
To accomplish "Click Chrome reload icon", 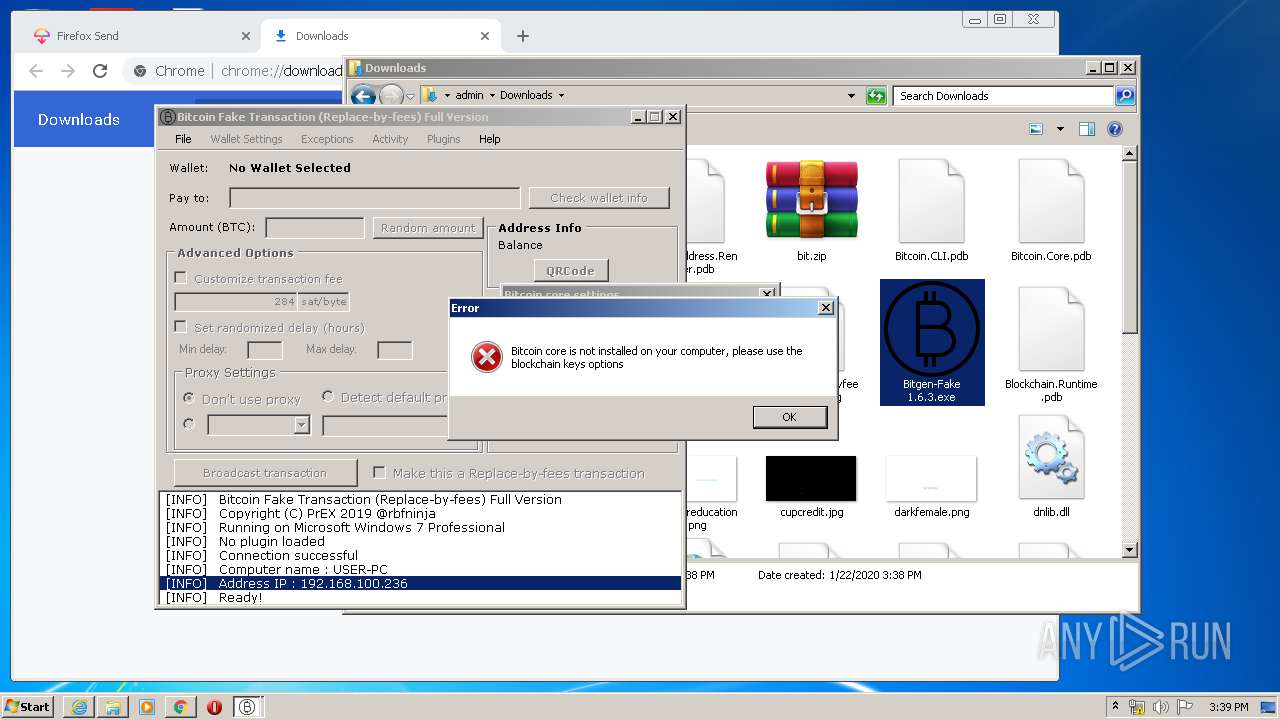I will coord(100,71).
